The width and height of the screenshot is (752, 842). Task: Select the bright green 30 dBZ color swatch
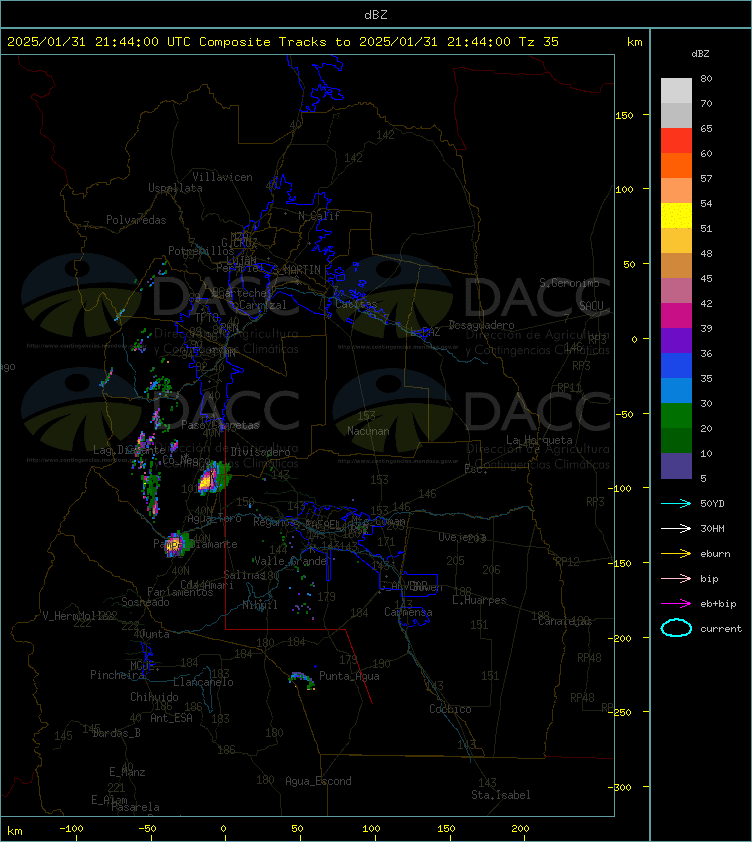pos(676,415)
